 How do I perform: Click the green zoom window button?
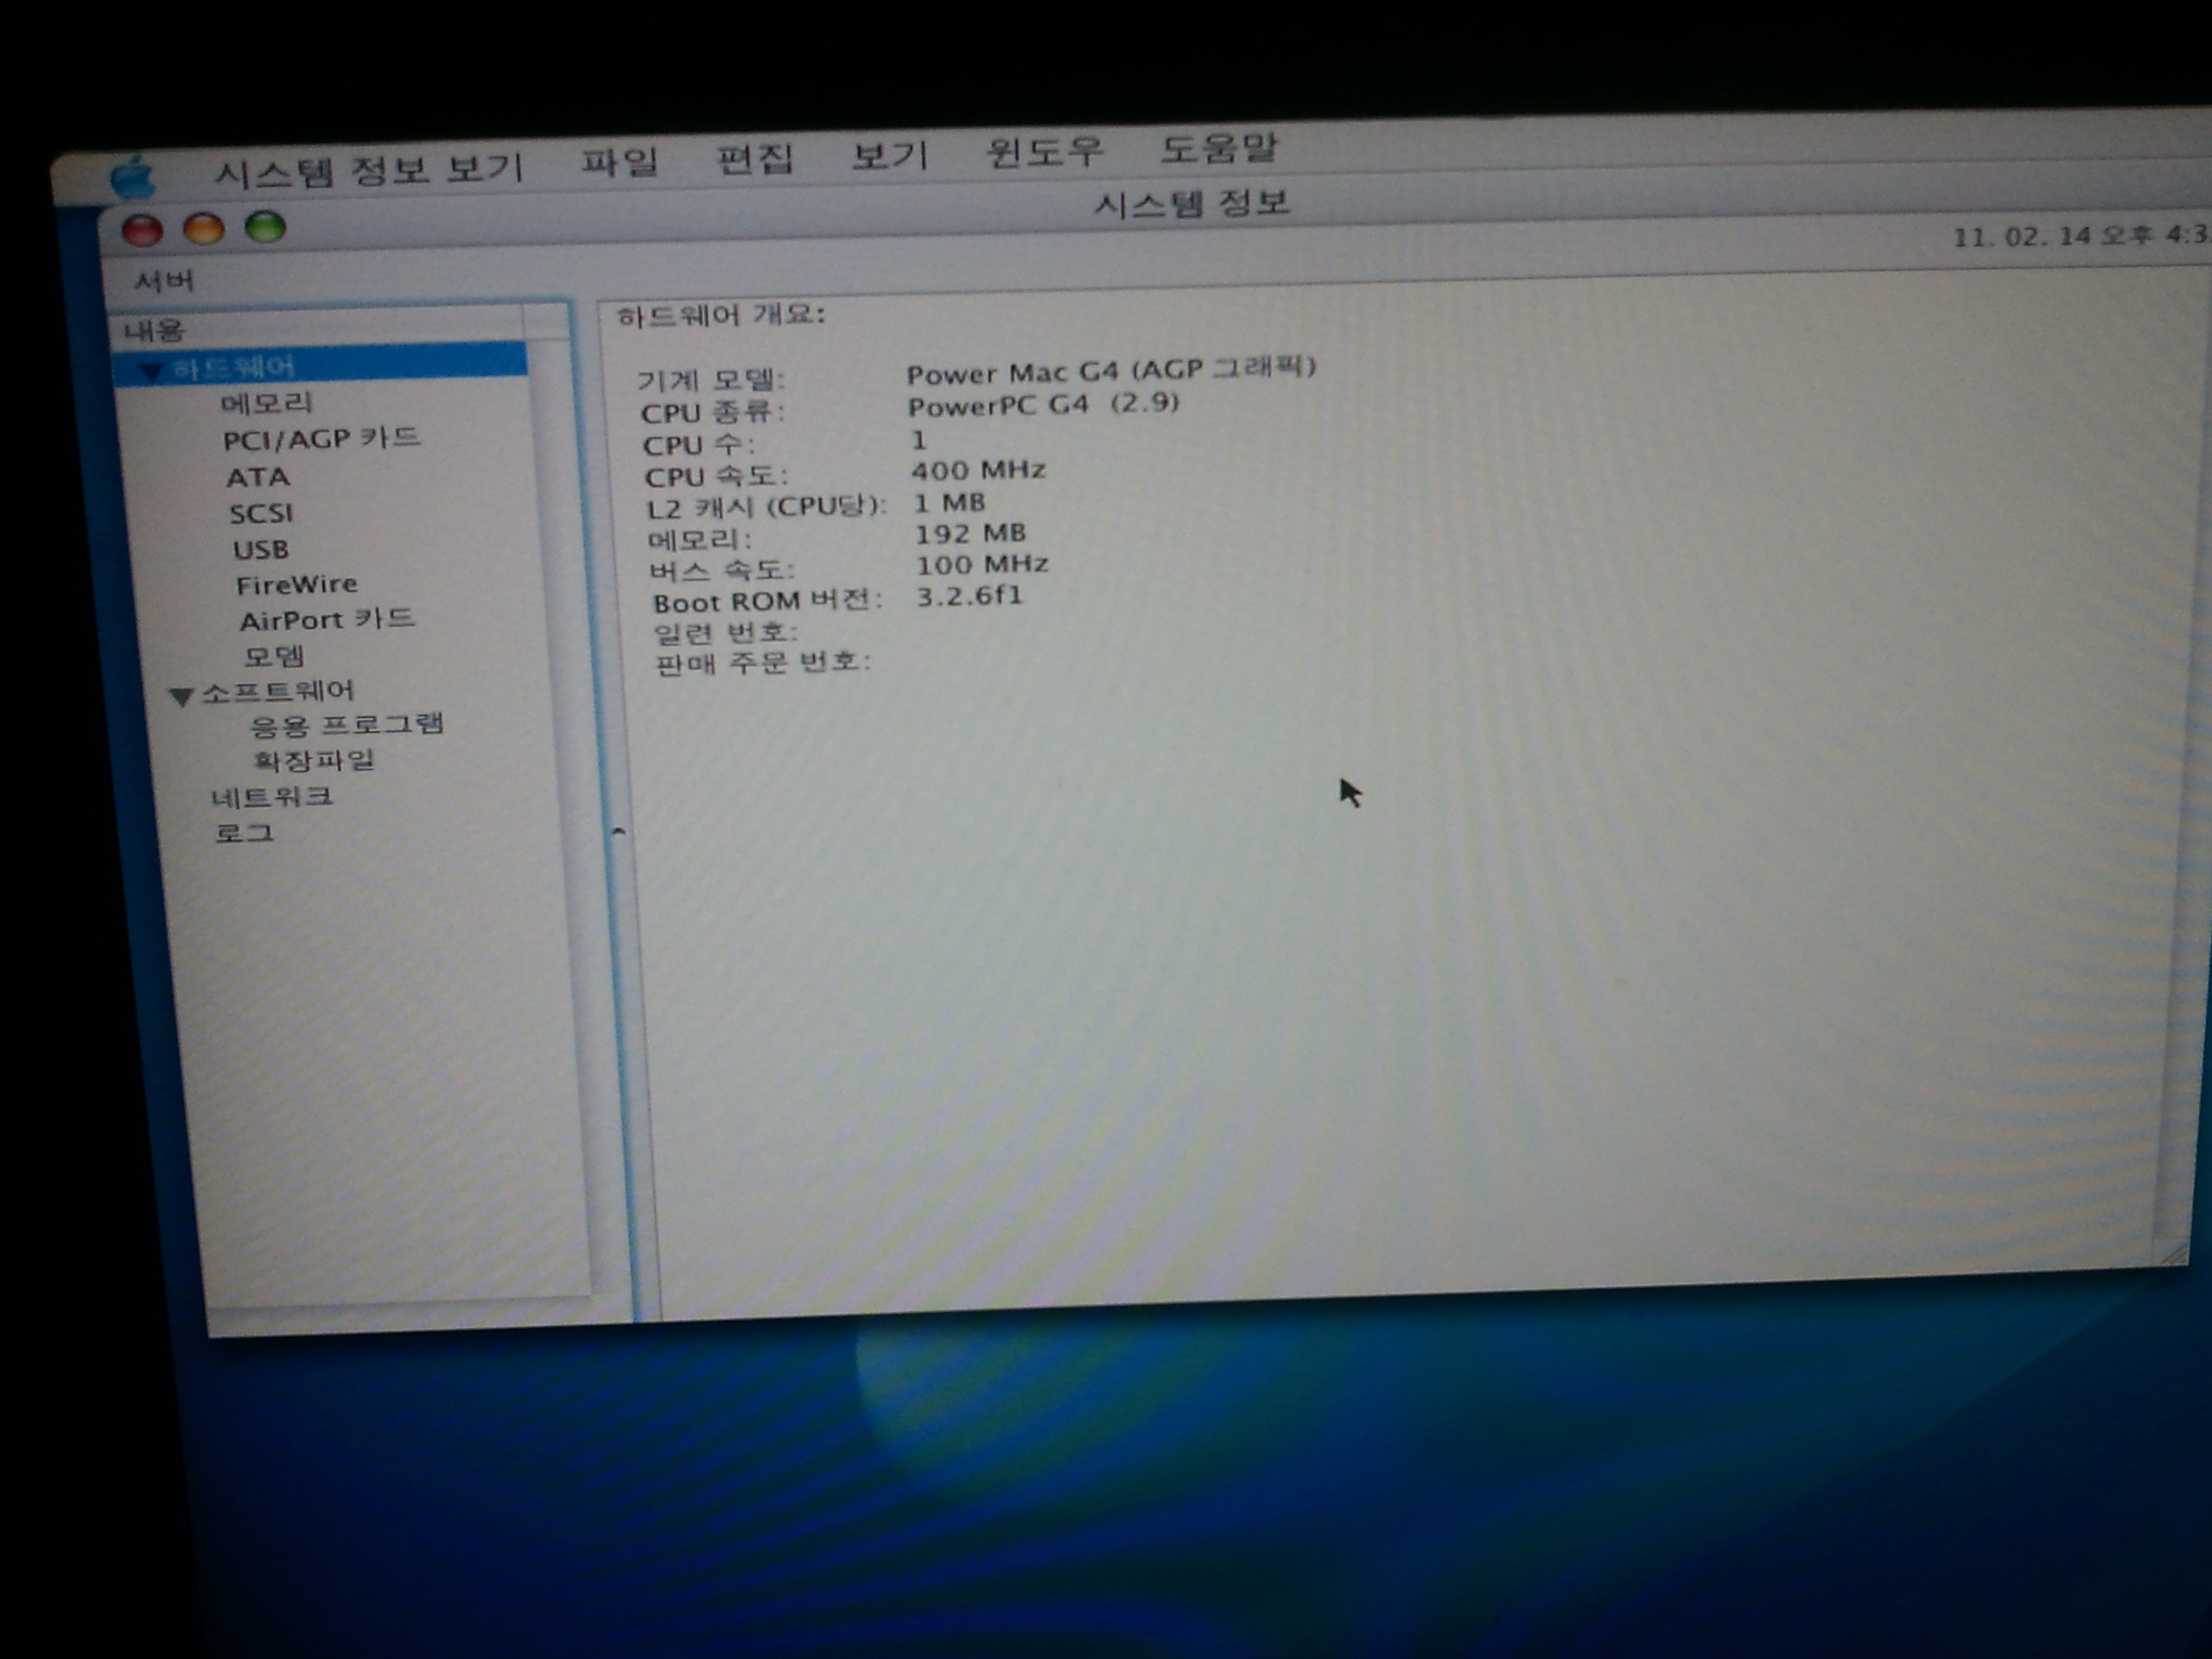coord(266,227)
